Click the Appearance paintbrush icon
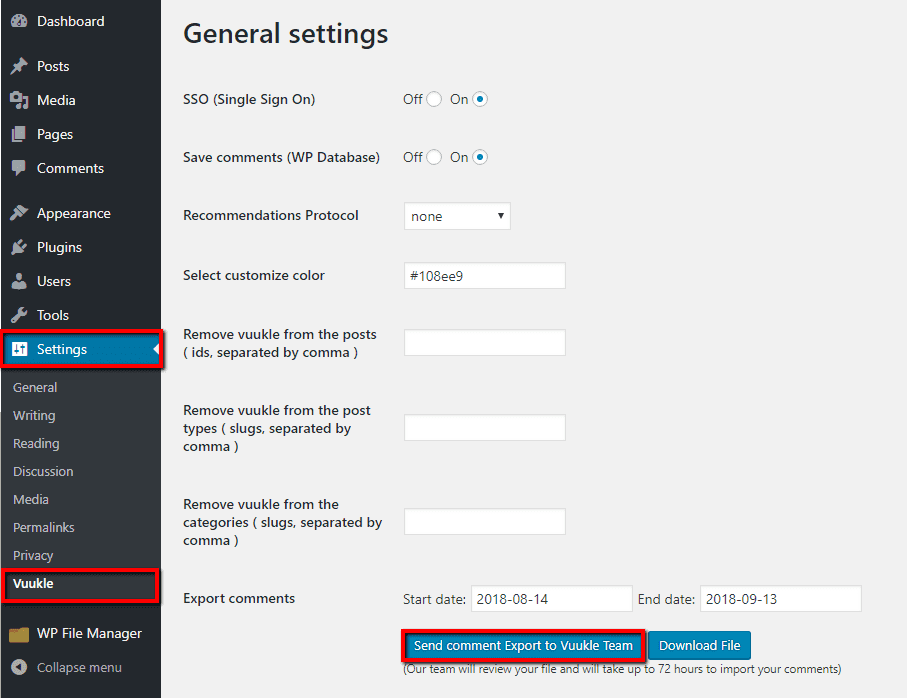The image size is (907, 698). click(x=19, y=213)
